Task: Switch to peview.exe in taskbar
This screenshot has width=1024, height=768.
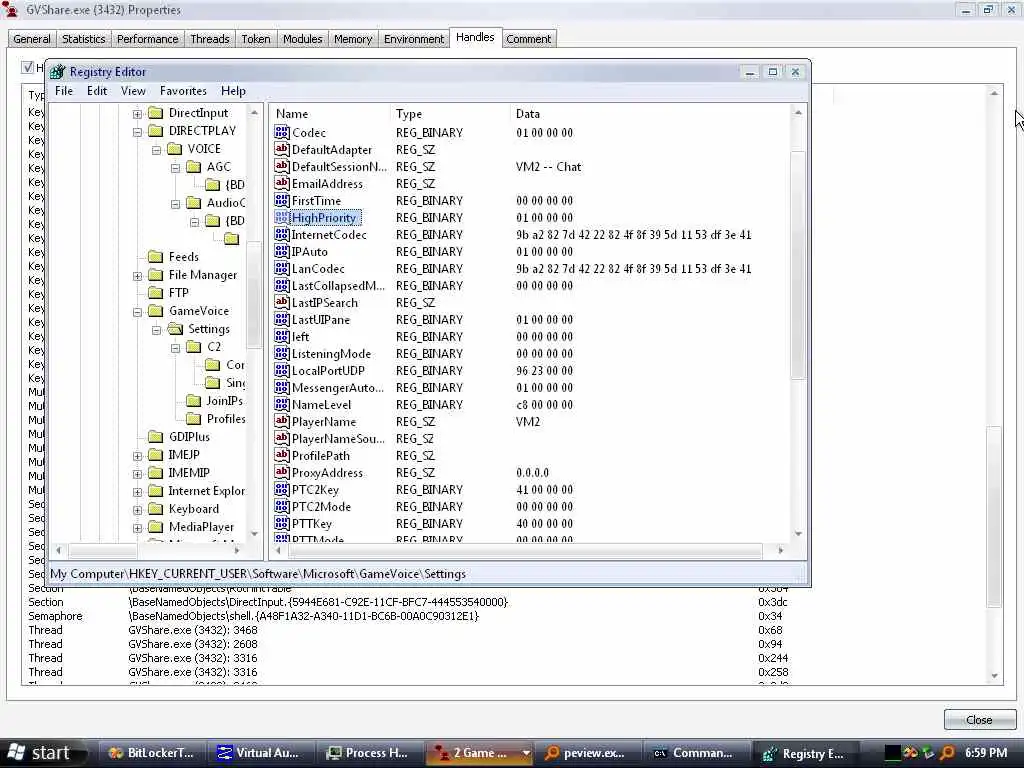Action: click(x=588, y=753)
